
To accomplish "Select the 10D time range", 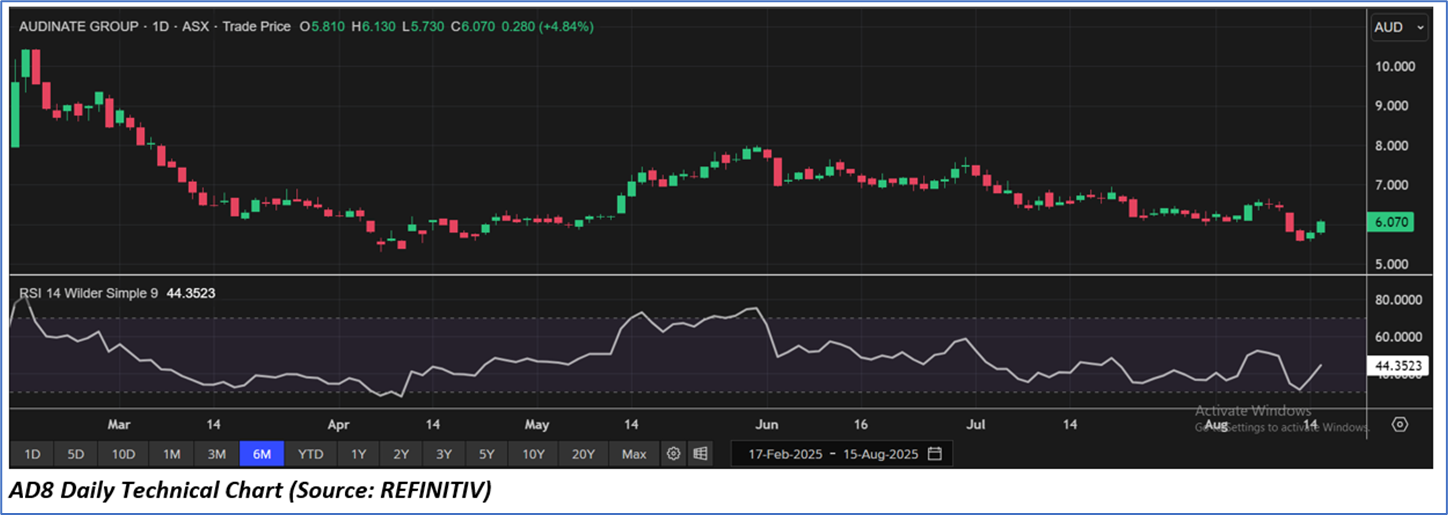I will pyautogui.click(x=123, y=454).
